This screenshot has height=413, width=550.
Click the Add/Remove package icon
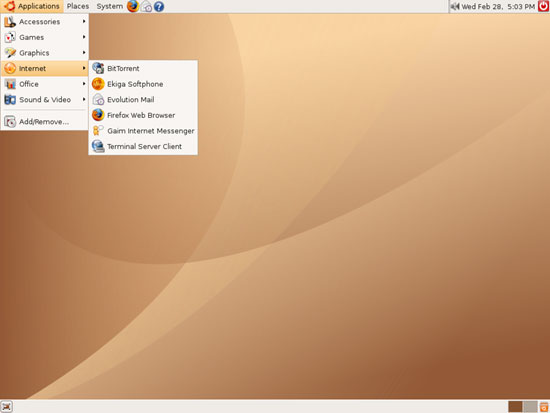point(10,122)
